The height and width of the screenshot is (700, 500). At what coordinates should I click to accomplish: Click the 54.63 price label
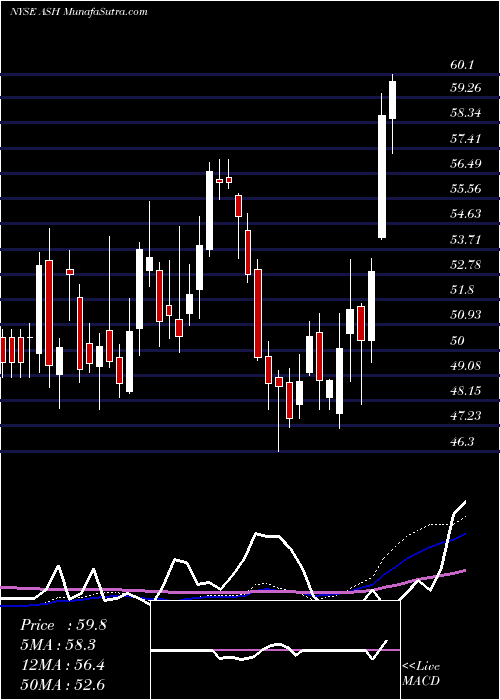466,214
